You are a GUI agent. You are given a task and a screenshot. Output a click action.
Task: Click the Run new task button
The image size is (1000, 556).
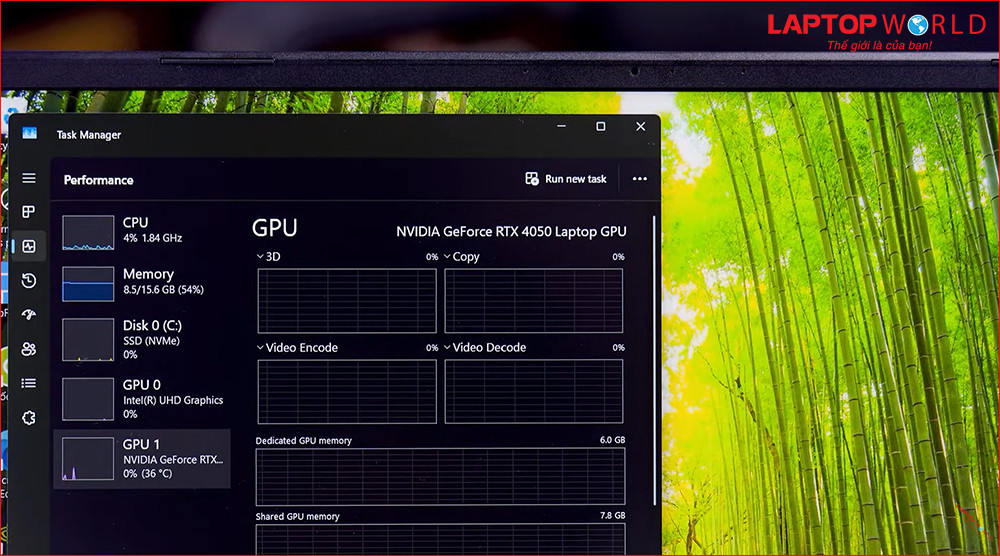[566, 179]
